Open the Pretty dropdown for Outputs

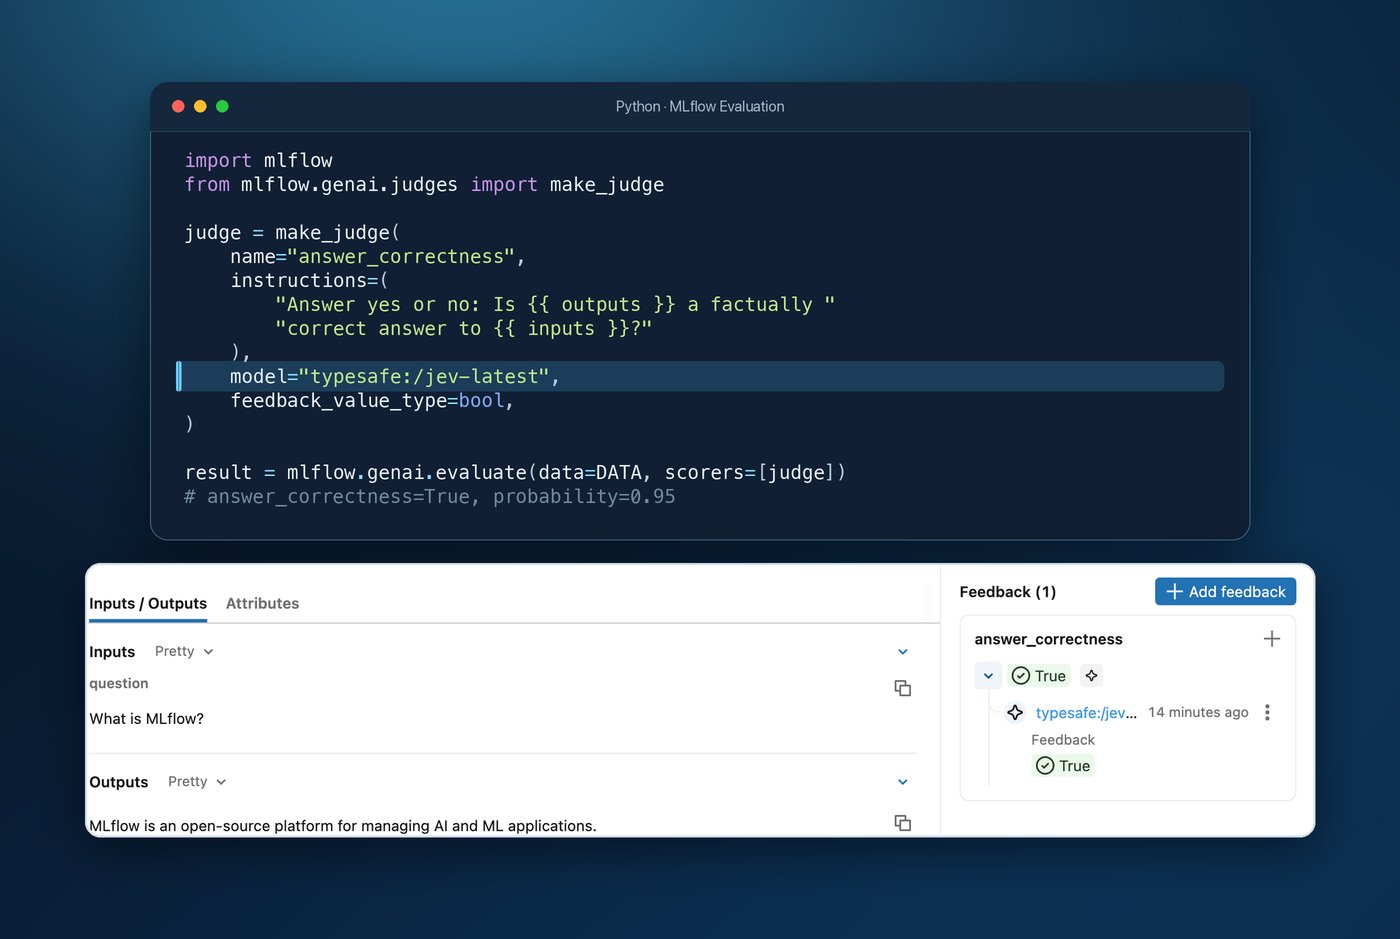(x=197, y=781)
